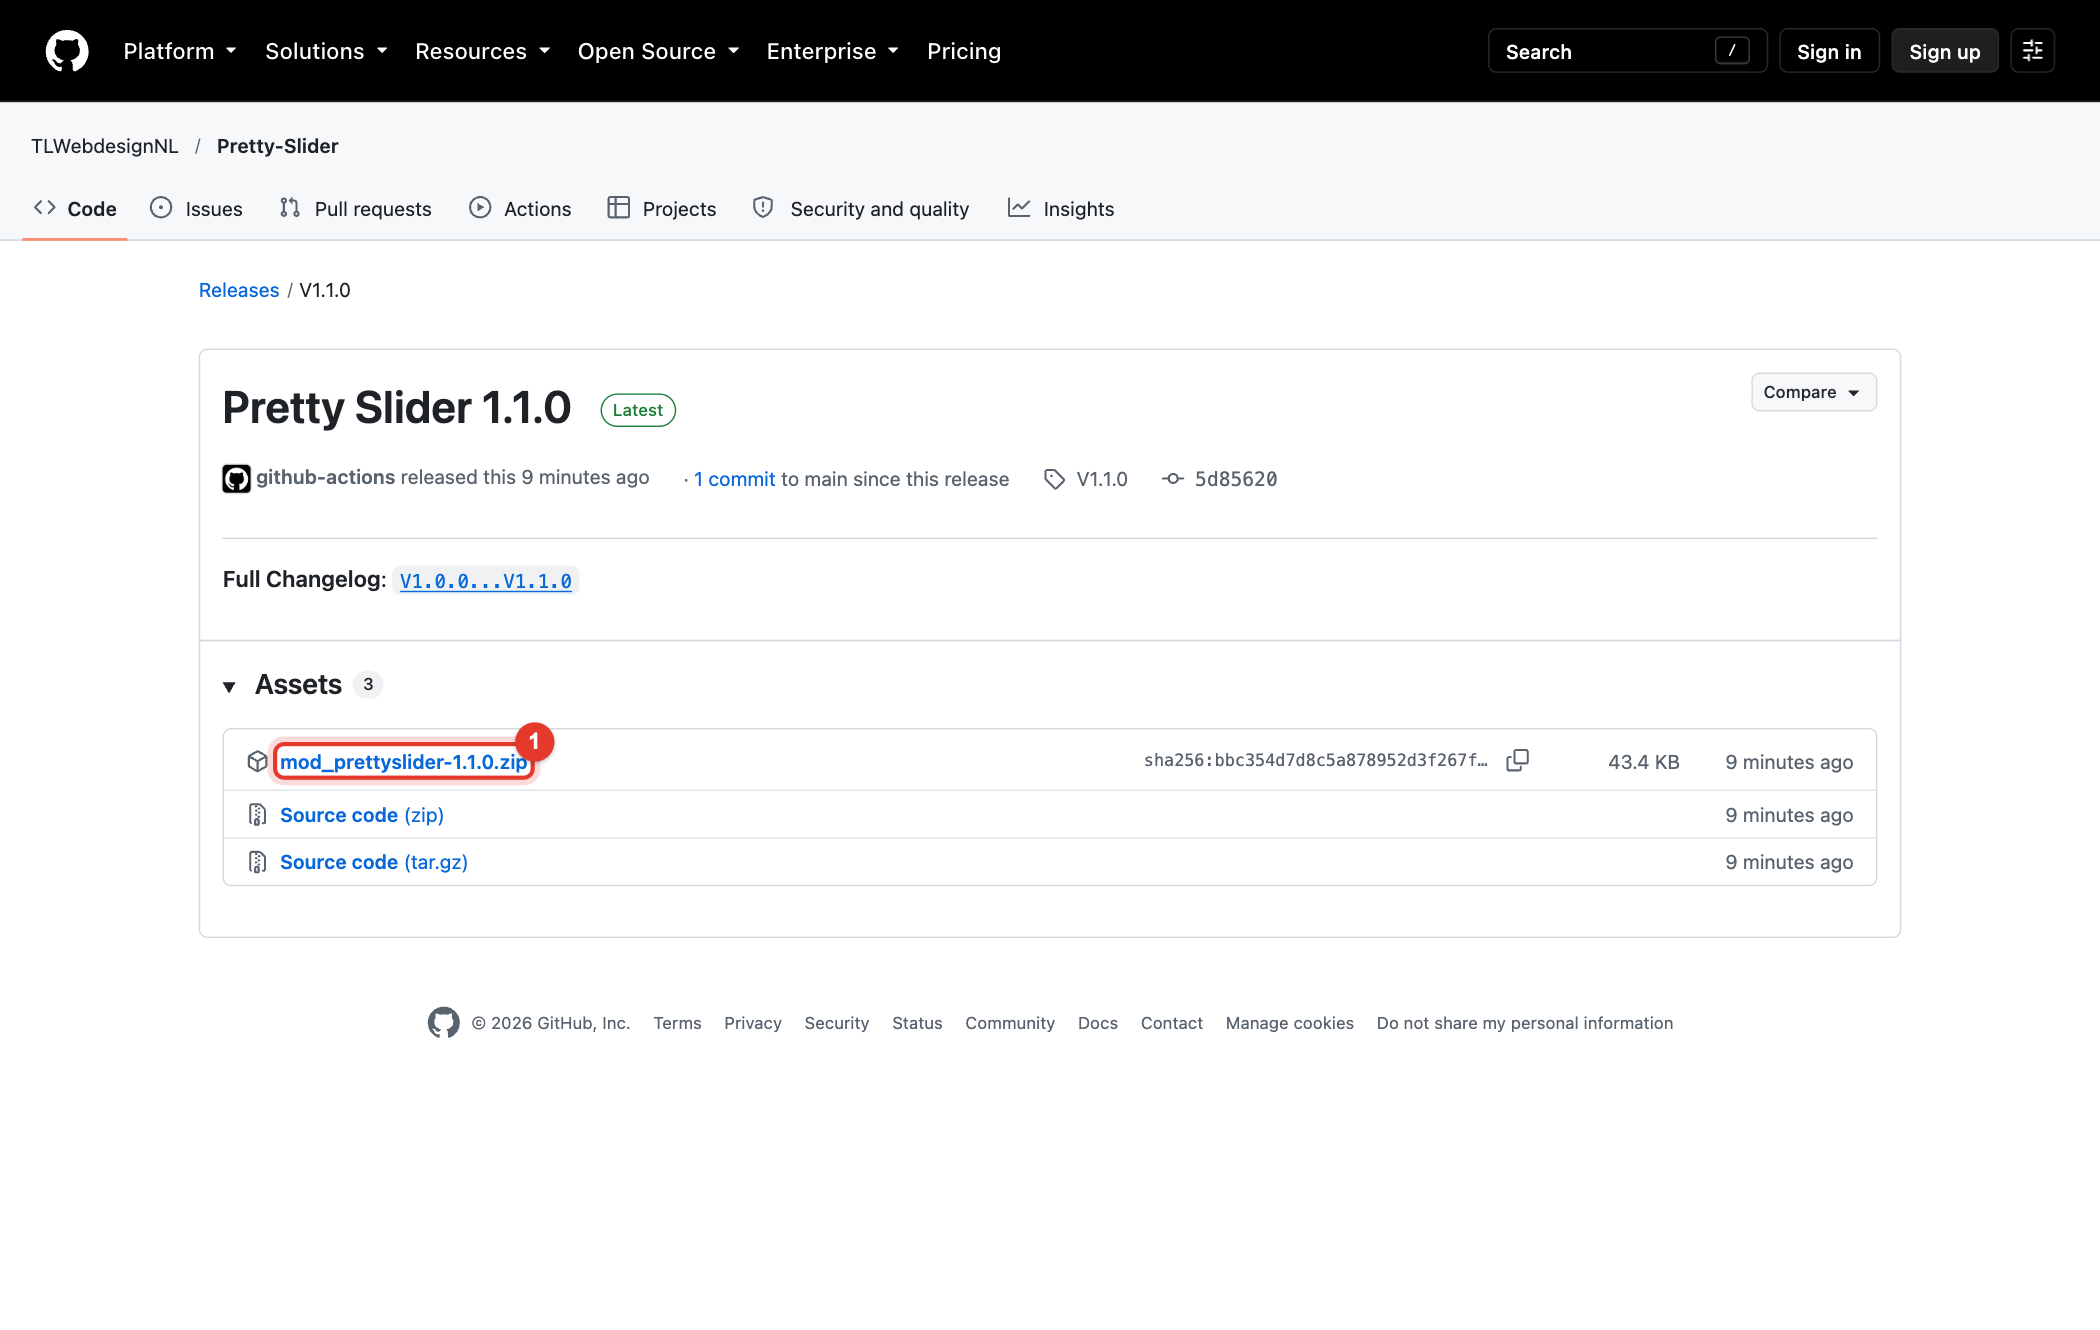Click the Pretty Slider 1.1.0 release title

click(397, 408)
